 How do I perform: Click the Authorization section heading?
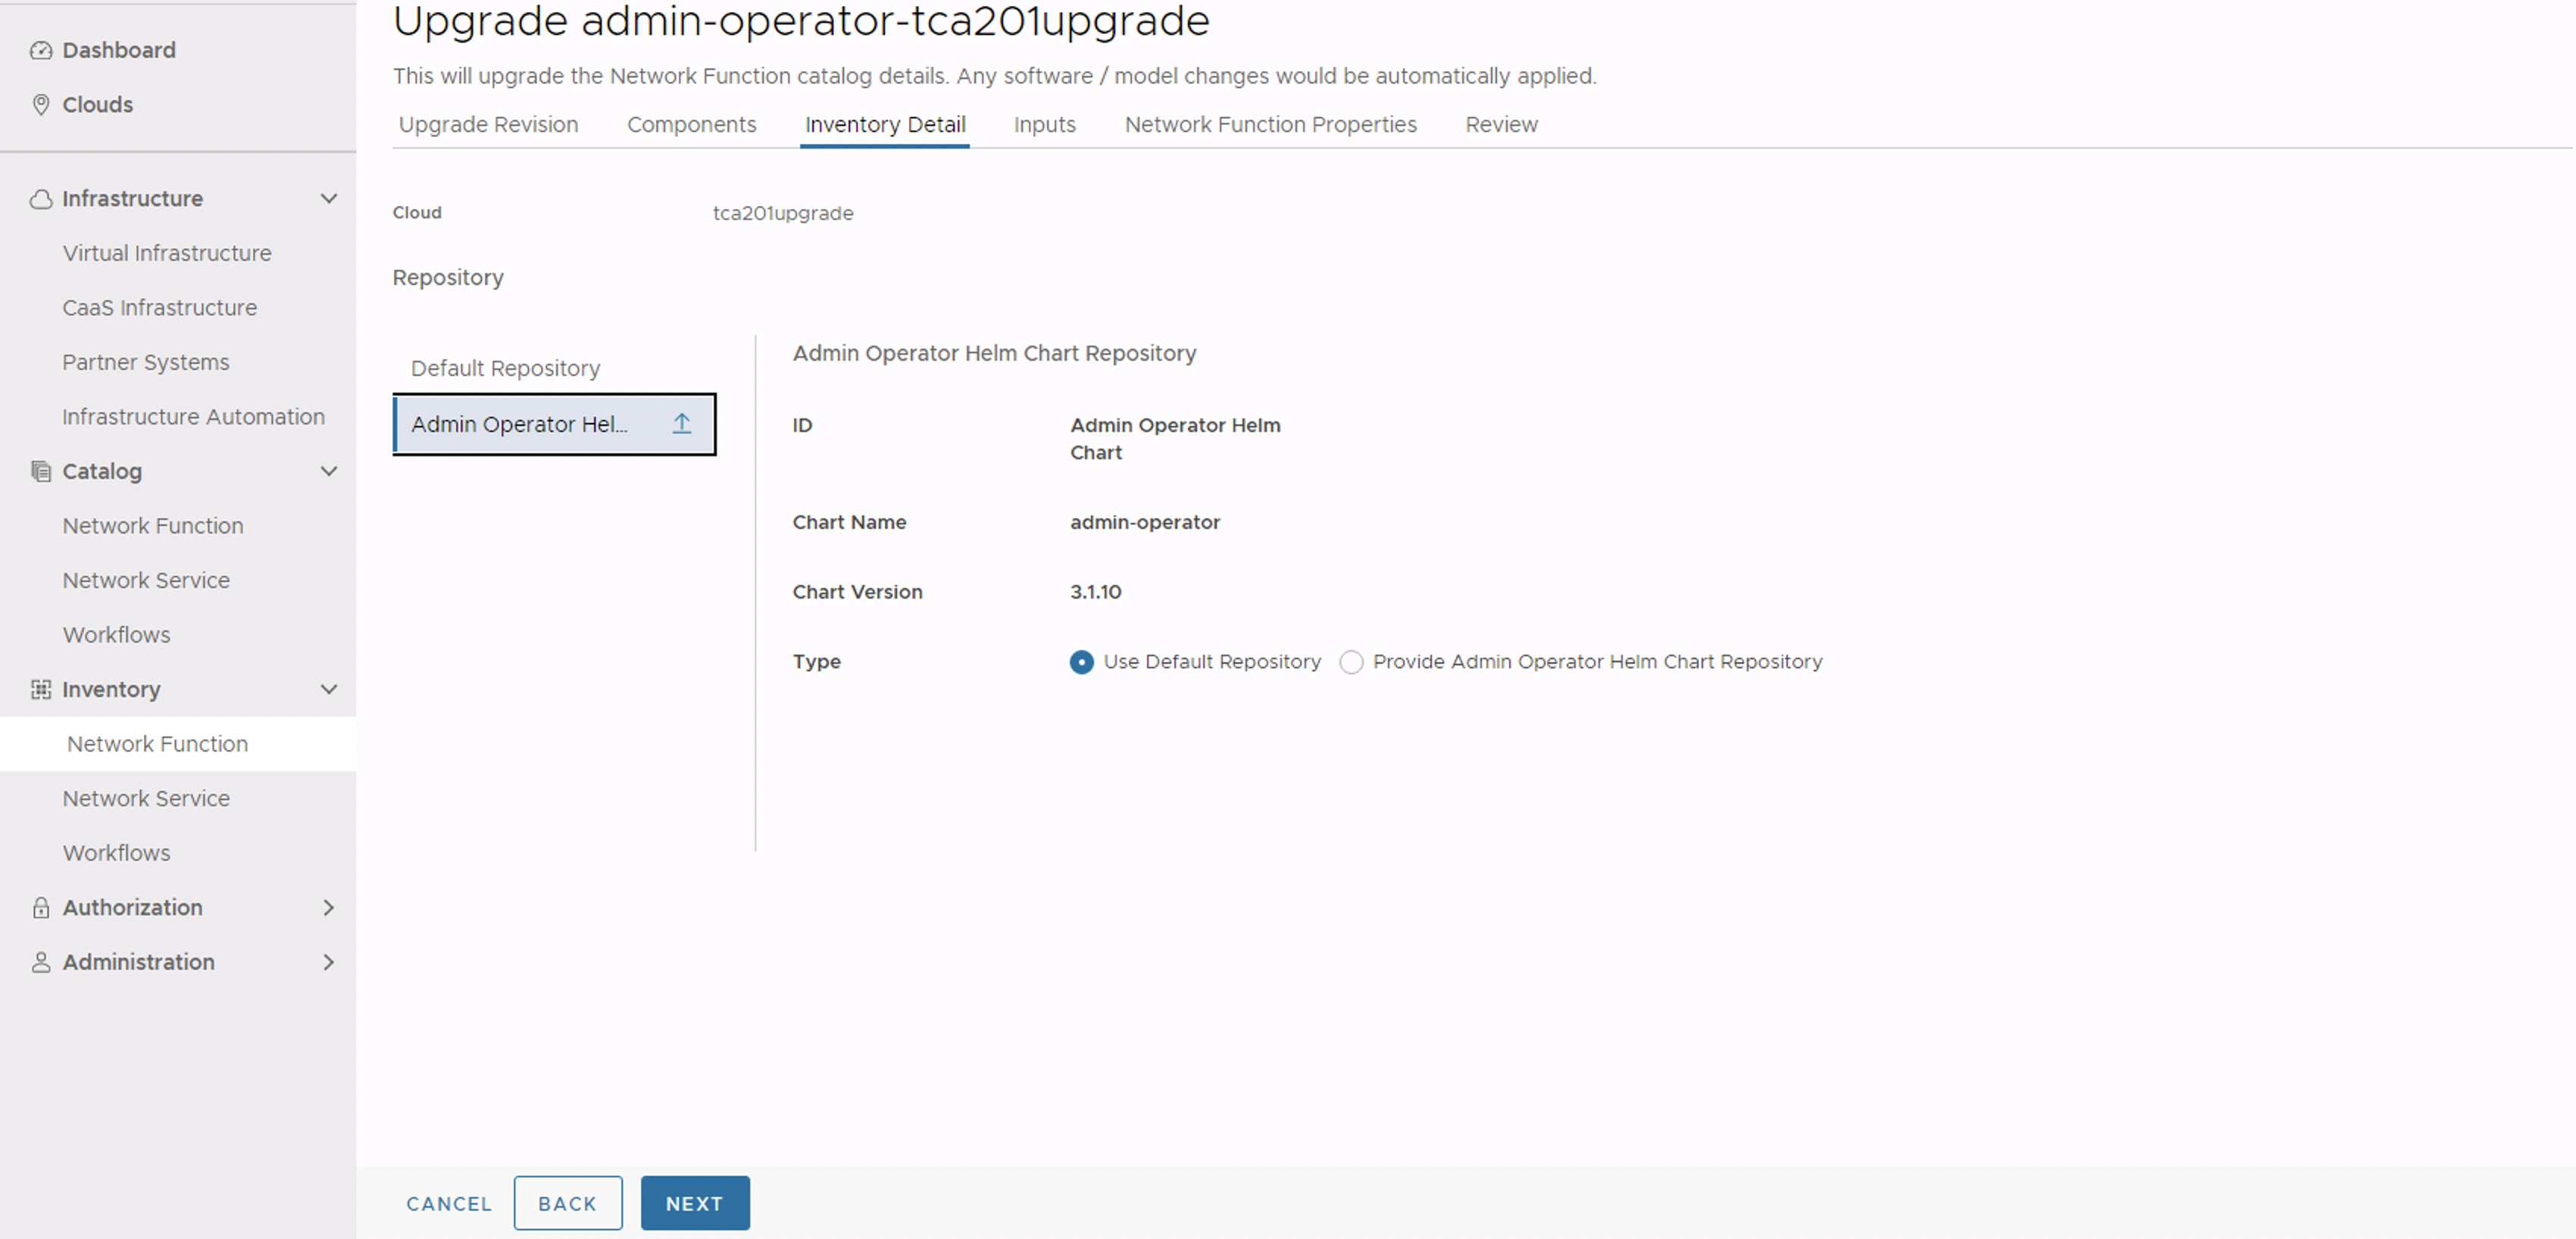(x=132, y=907)
